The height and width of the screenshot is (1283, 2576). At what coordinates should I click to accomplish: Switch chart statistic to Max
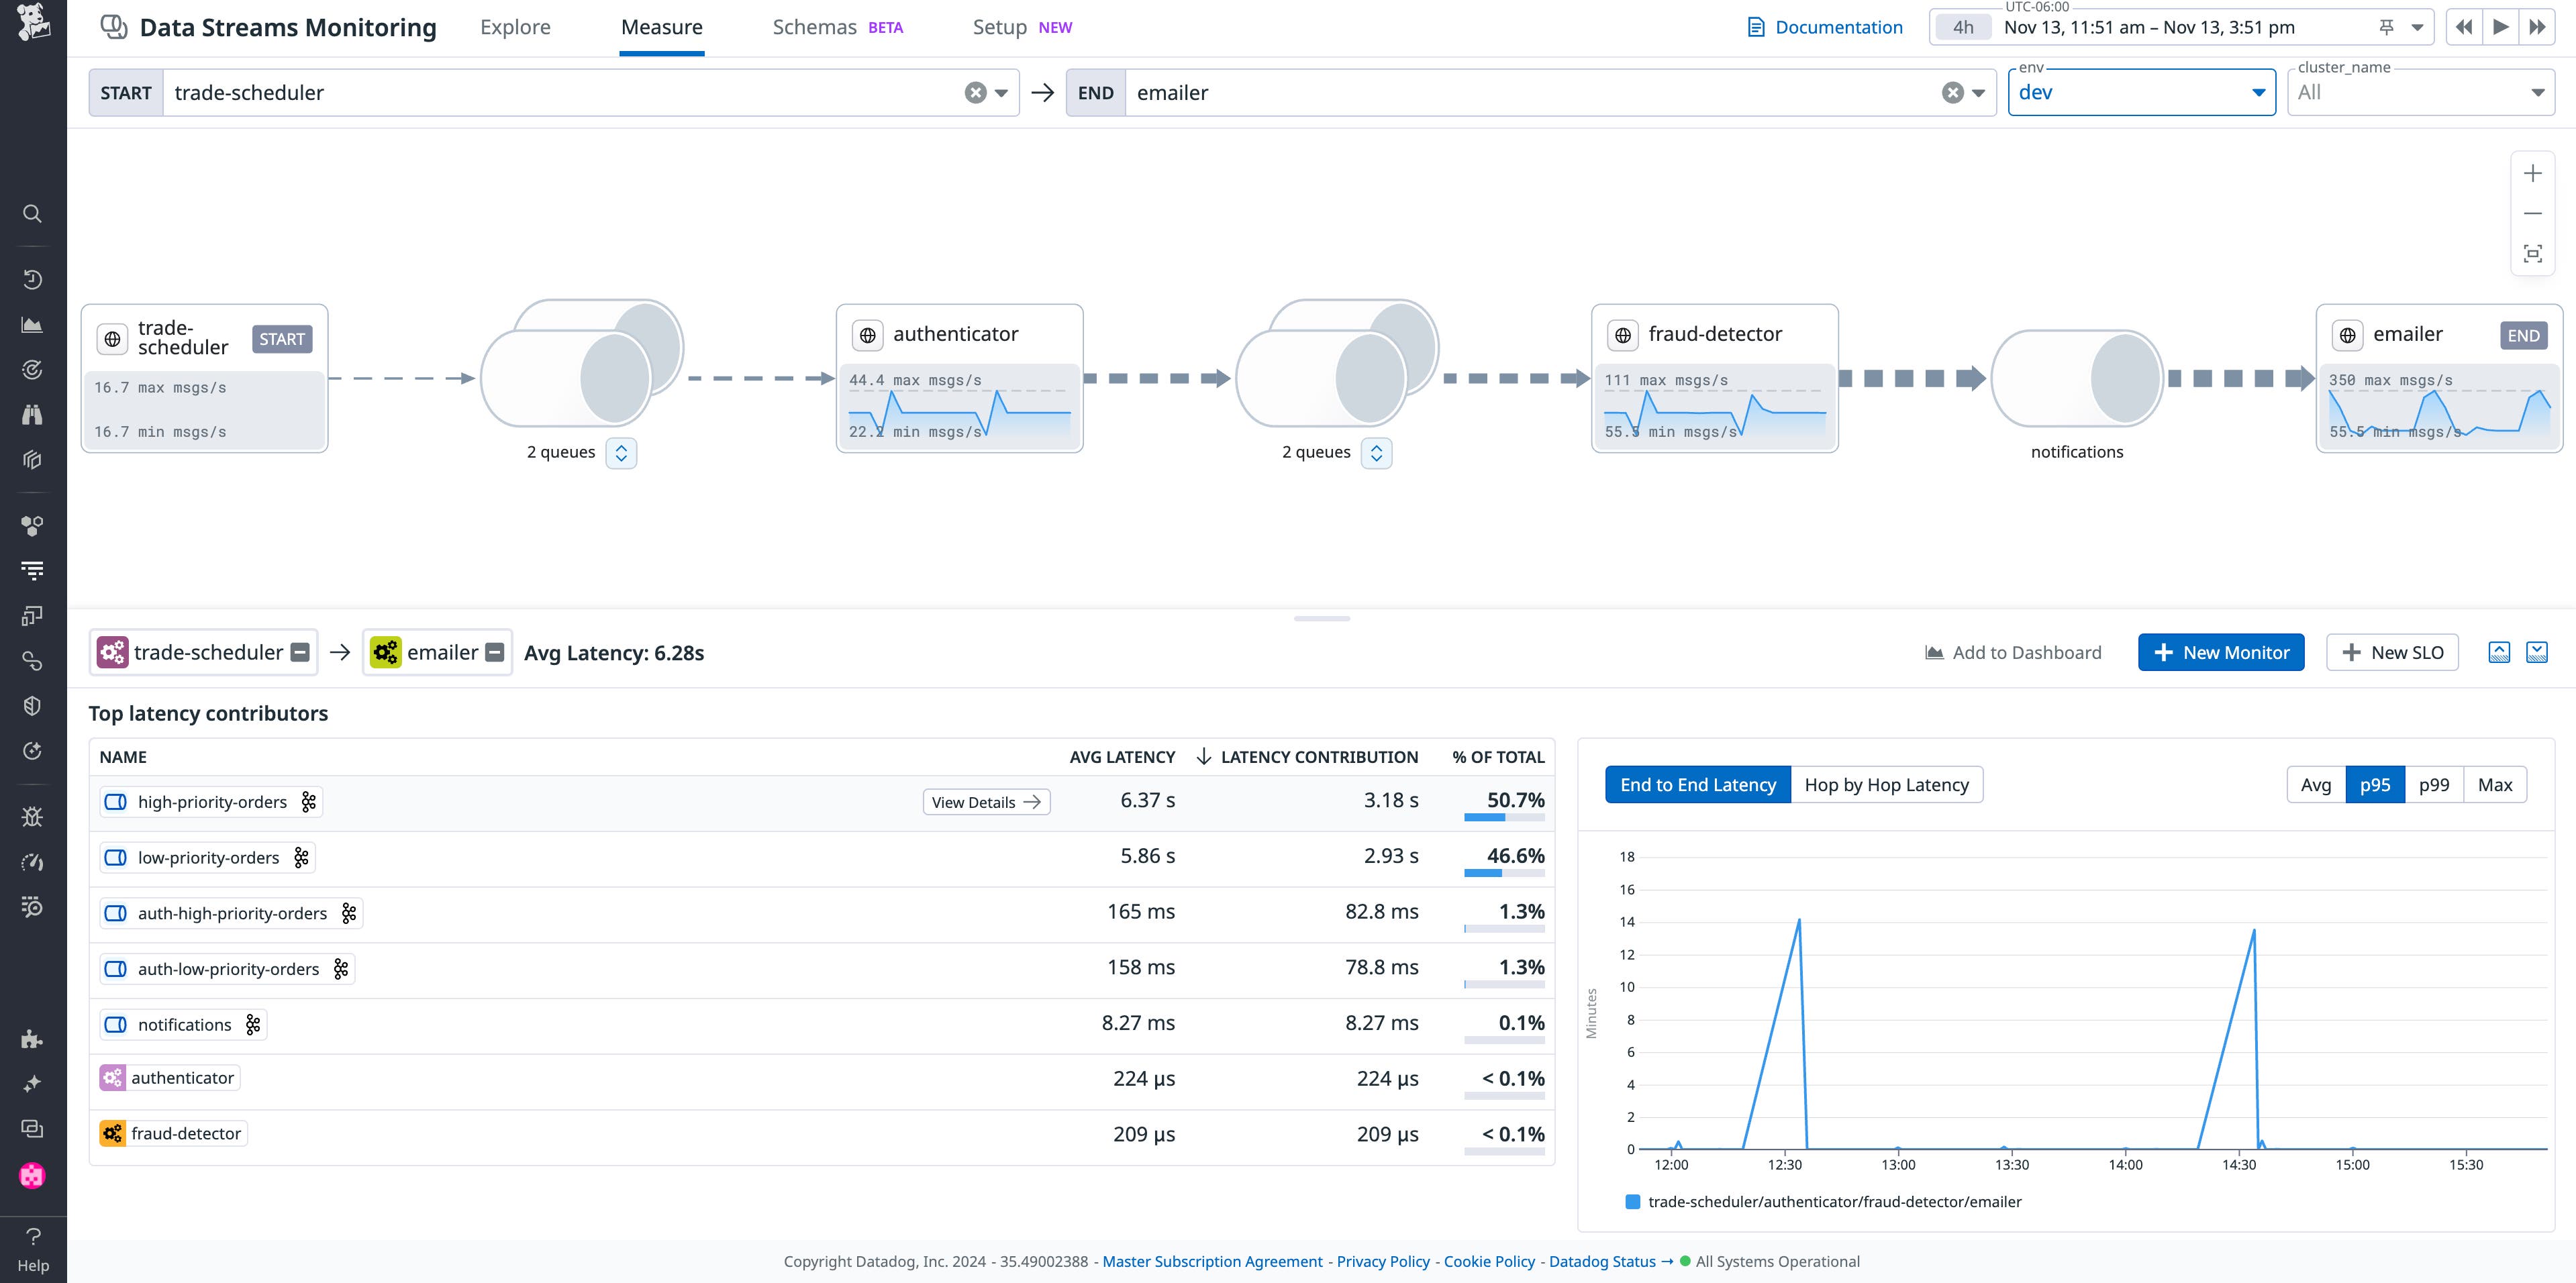coord(2495,784)
